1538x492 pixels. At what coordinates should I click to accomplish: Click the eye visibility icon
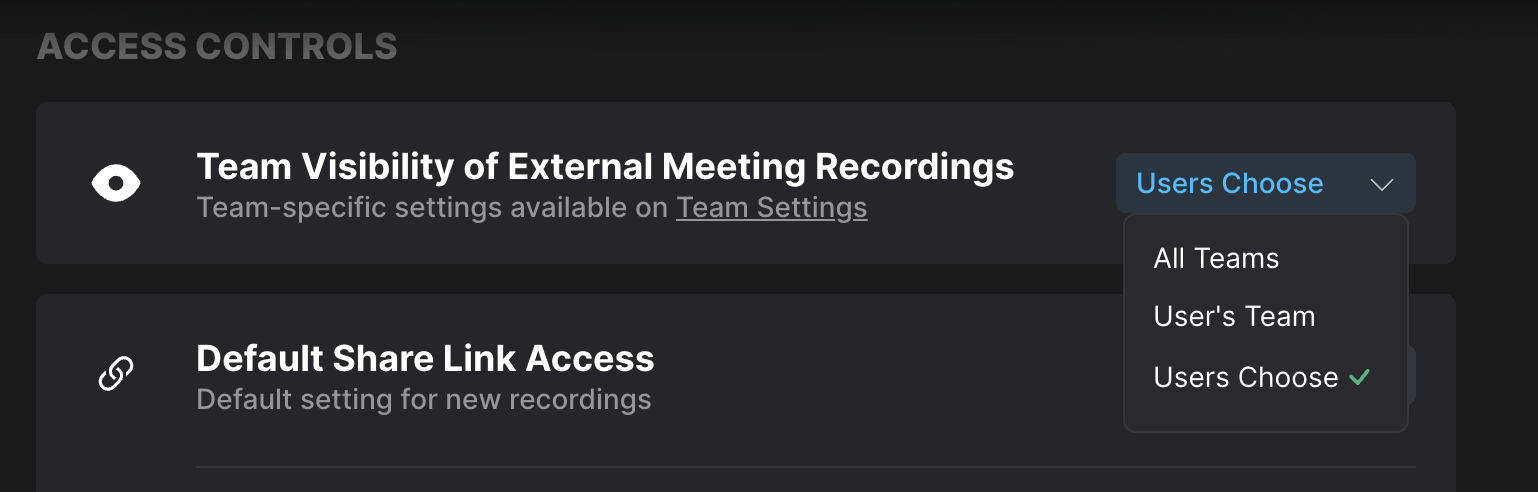[x=116, y=183]
